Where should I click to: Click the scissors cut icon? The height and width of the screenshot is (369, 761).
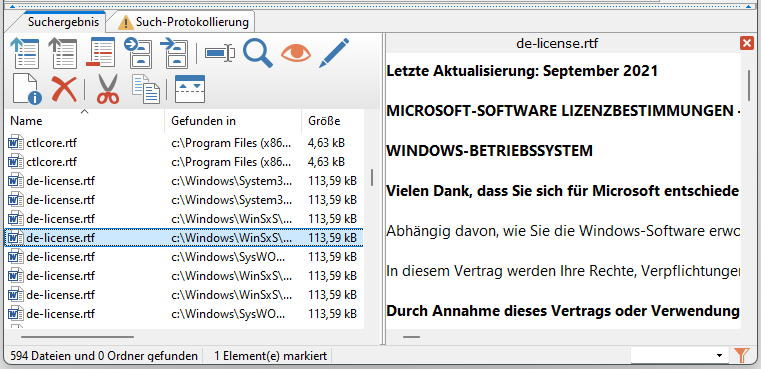[108, 89]
